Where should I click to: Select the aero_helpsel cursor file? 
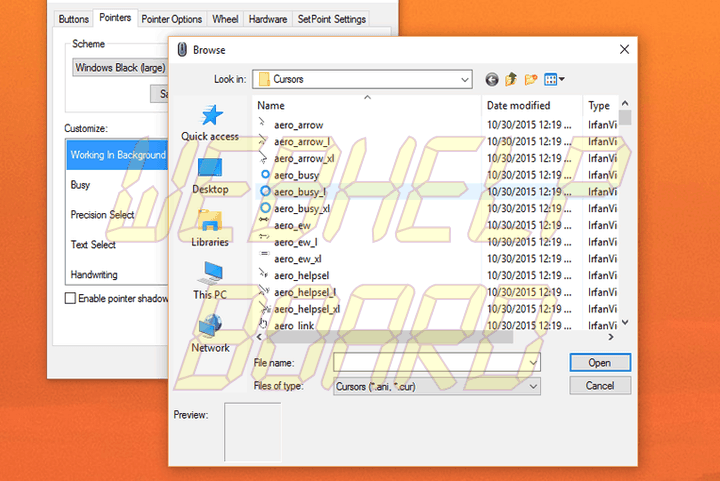pyautogui.click(x=302, y=275)
